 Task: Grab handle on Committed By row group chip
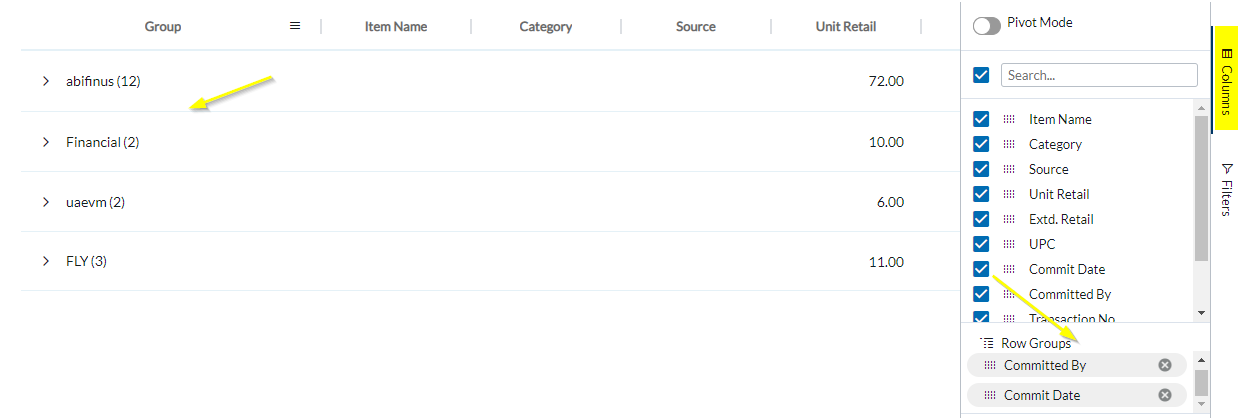coord(990,365)
